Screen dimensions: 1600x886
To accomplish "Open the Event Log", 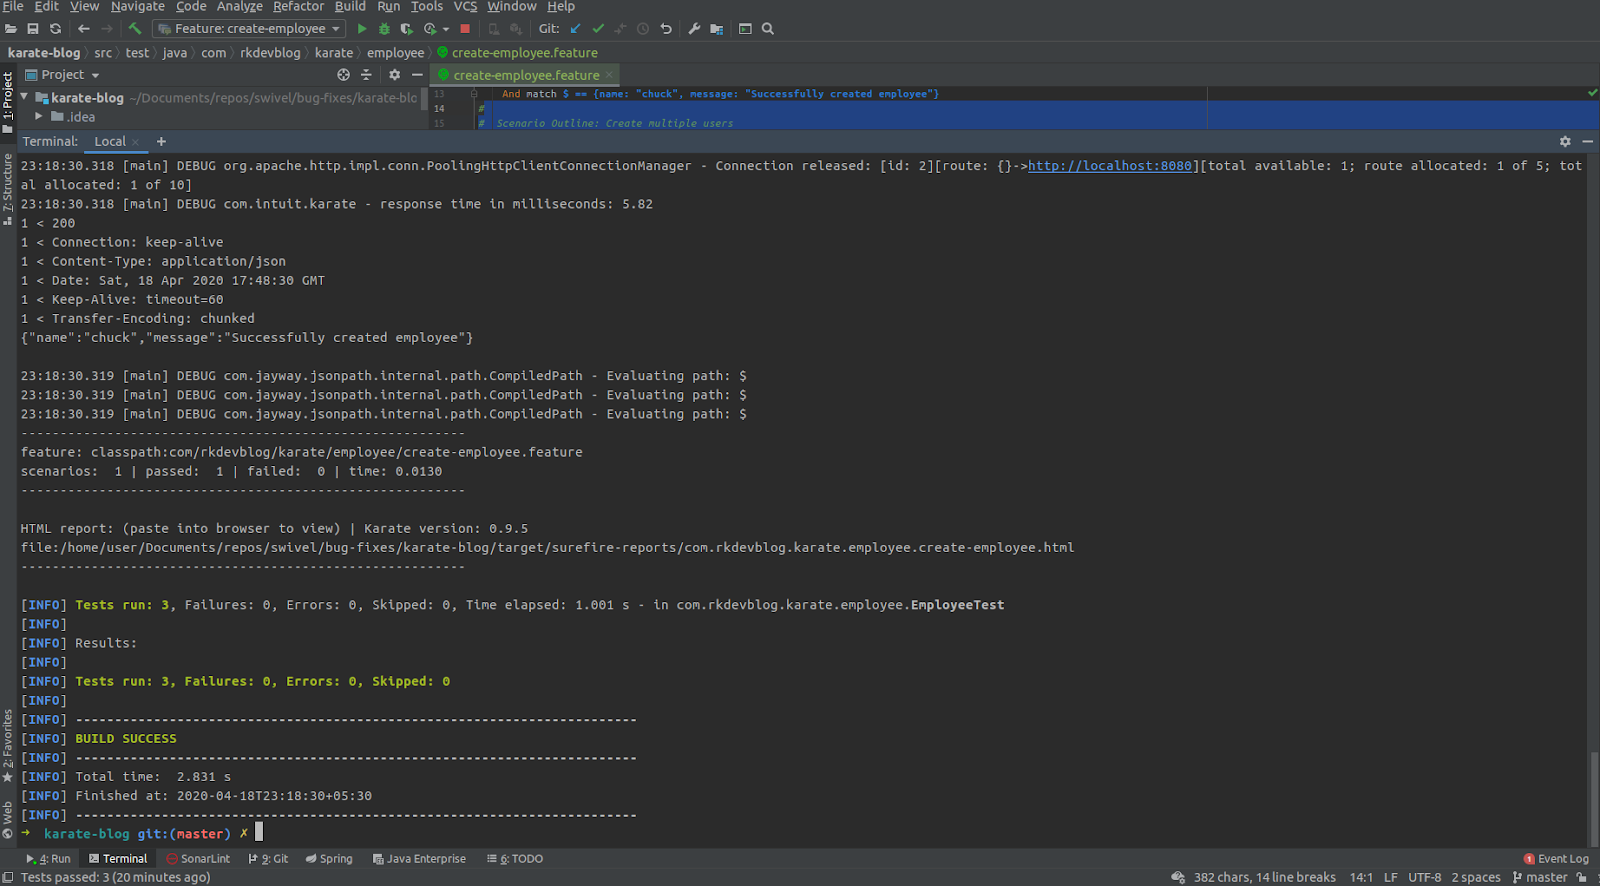I will click(x=1556, y=859).
